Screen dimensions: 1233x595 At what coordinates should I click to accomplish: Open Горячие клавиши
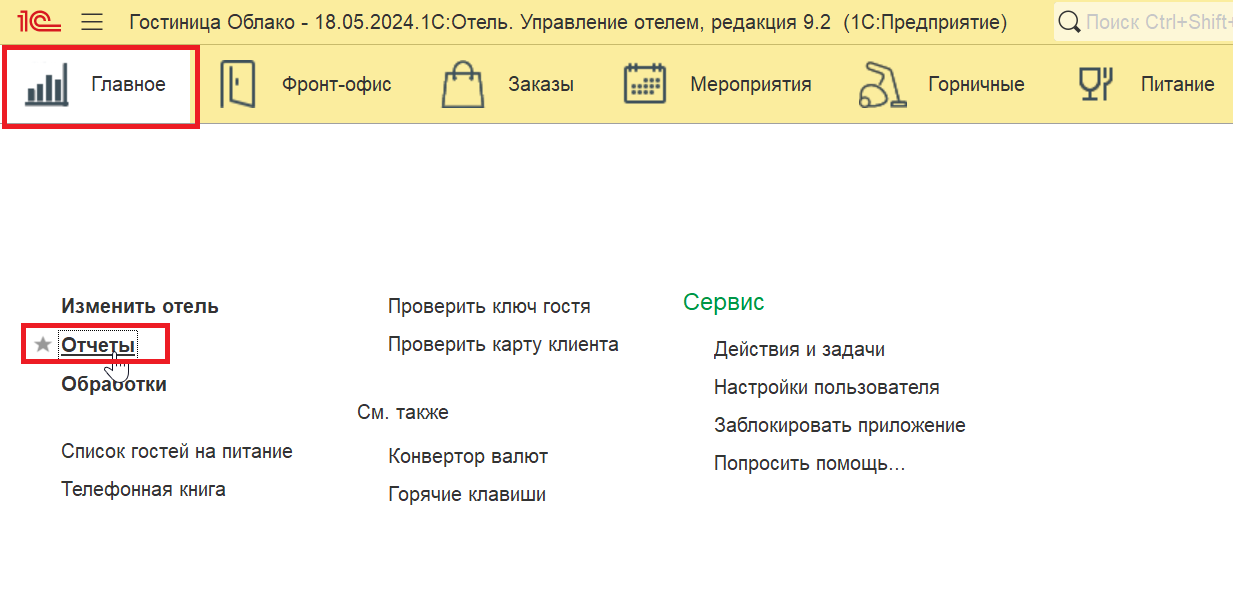point(467,495)
